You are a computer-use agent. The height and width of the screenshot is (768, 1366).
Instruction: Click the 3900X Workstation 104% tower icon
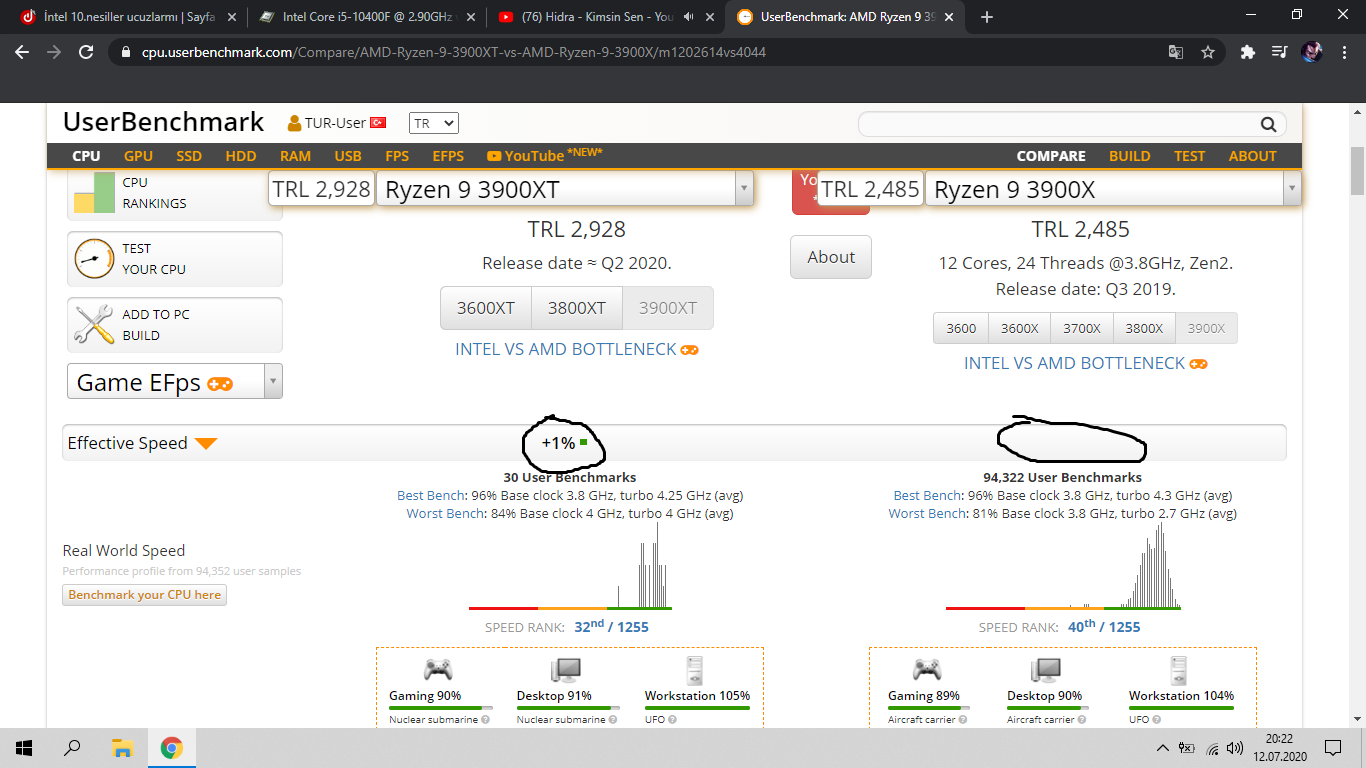pos(1179,670)
